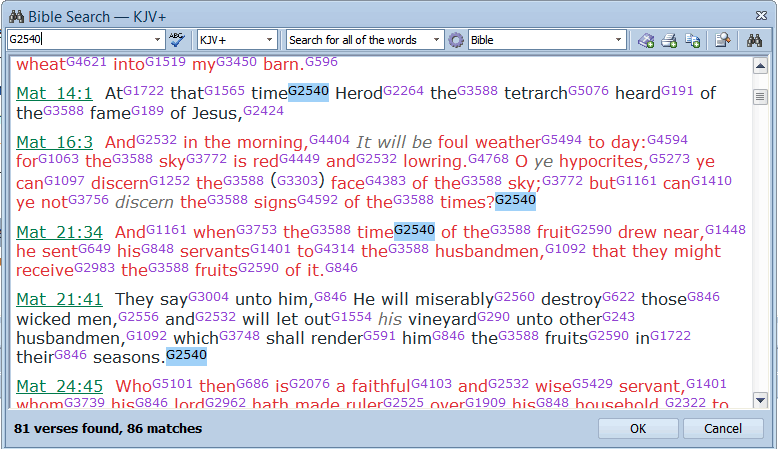
Task: Click the Bible Search title bar binoculars
Action: point(14,13)
